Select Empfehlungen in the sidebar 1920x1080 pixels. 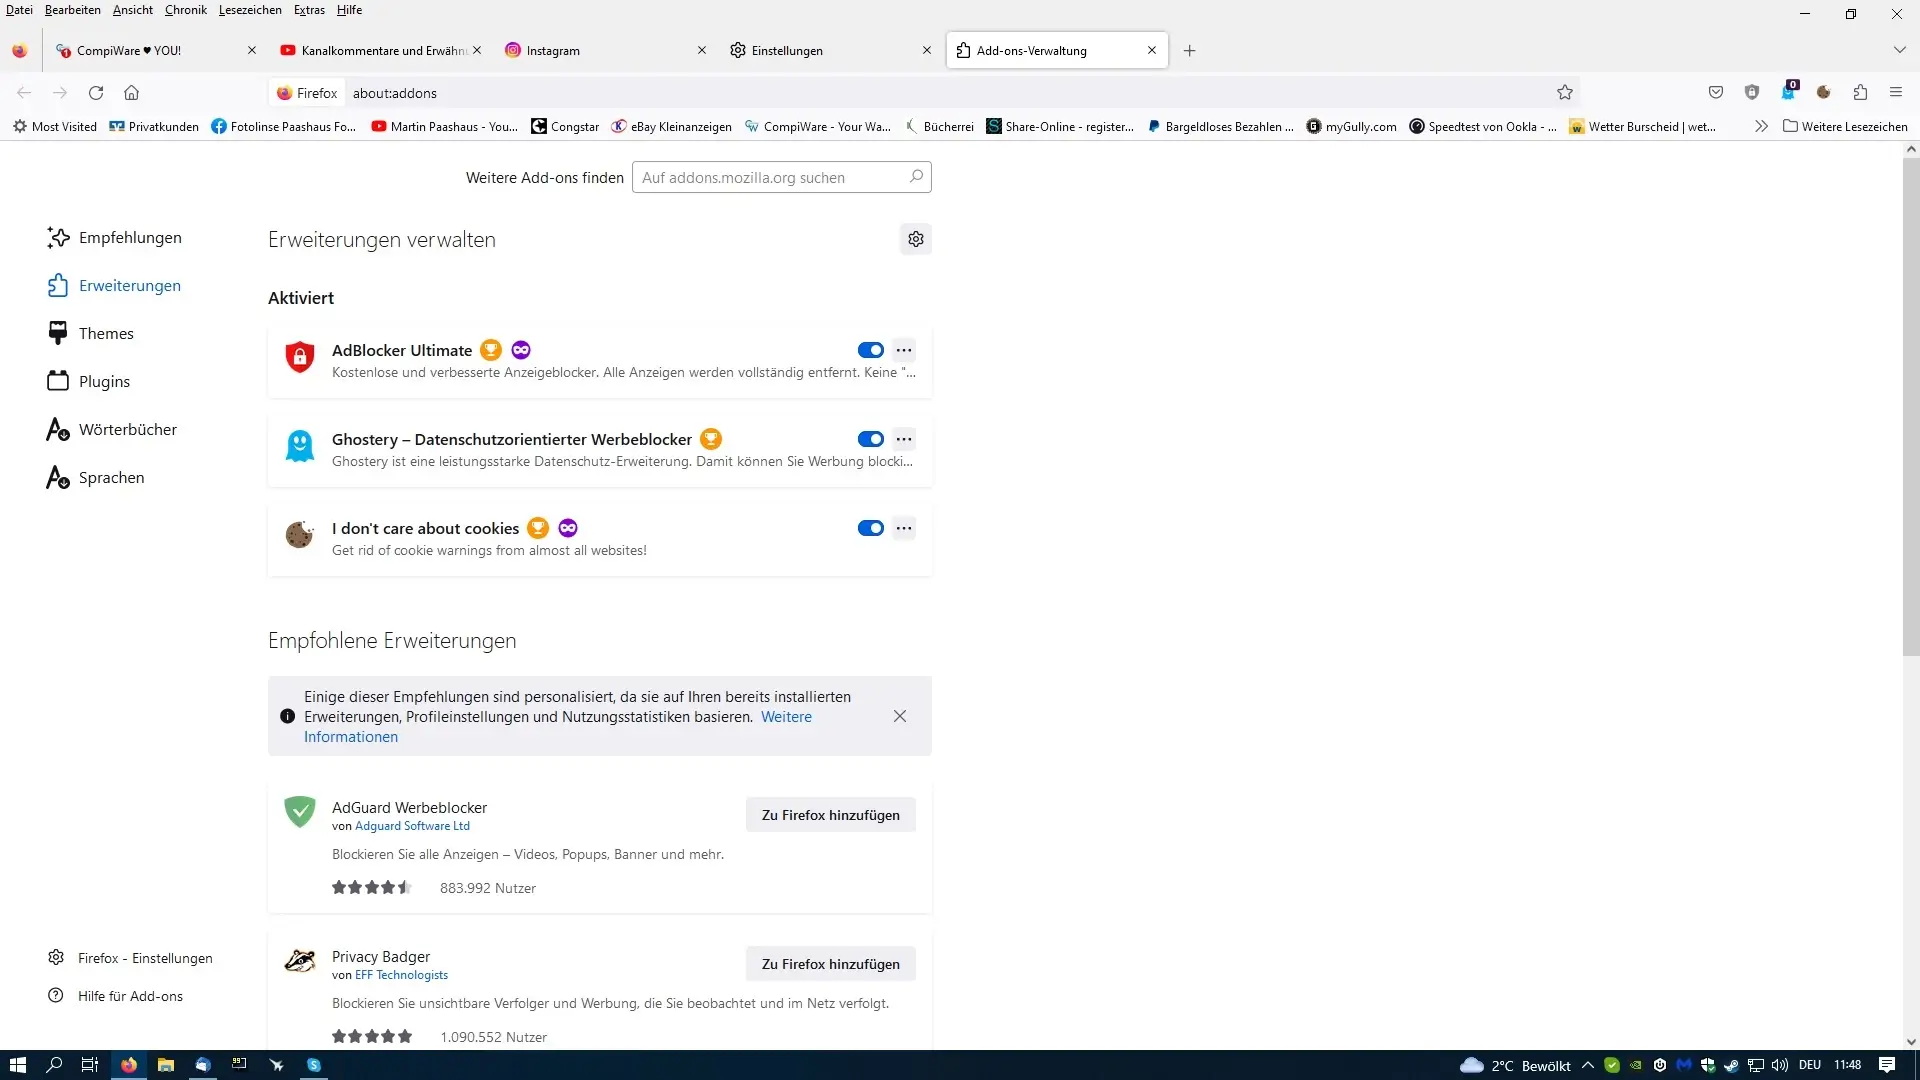tap(115, 237)
